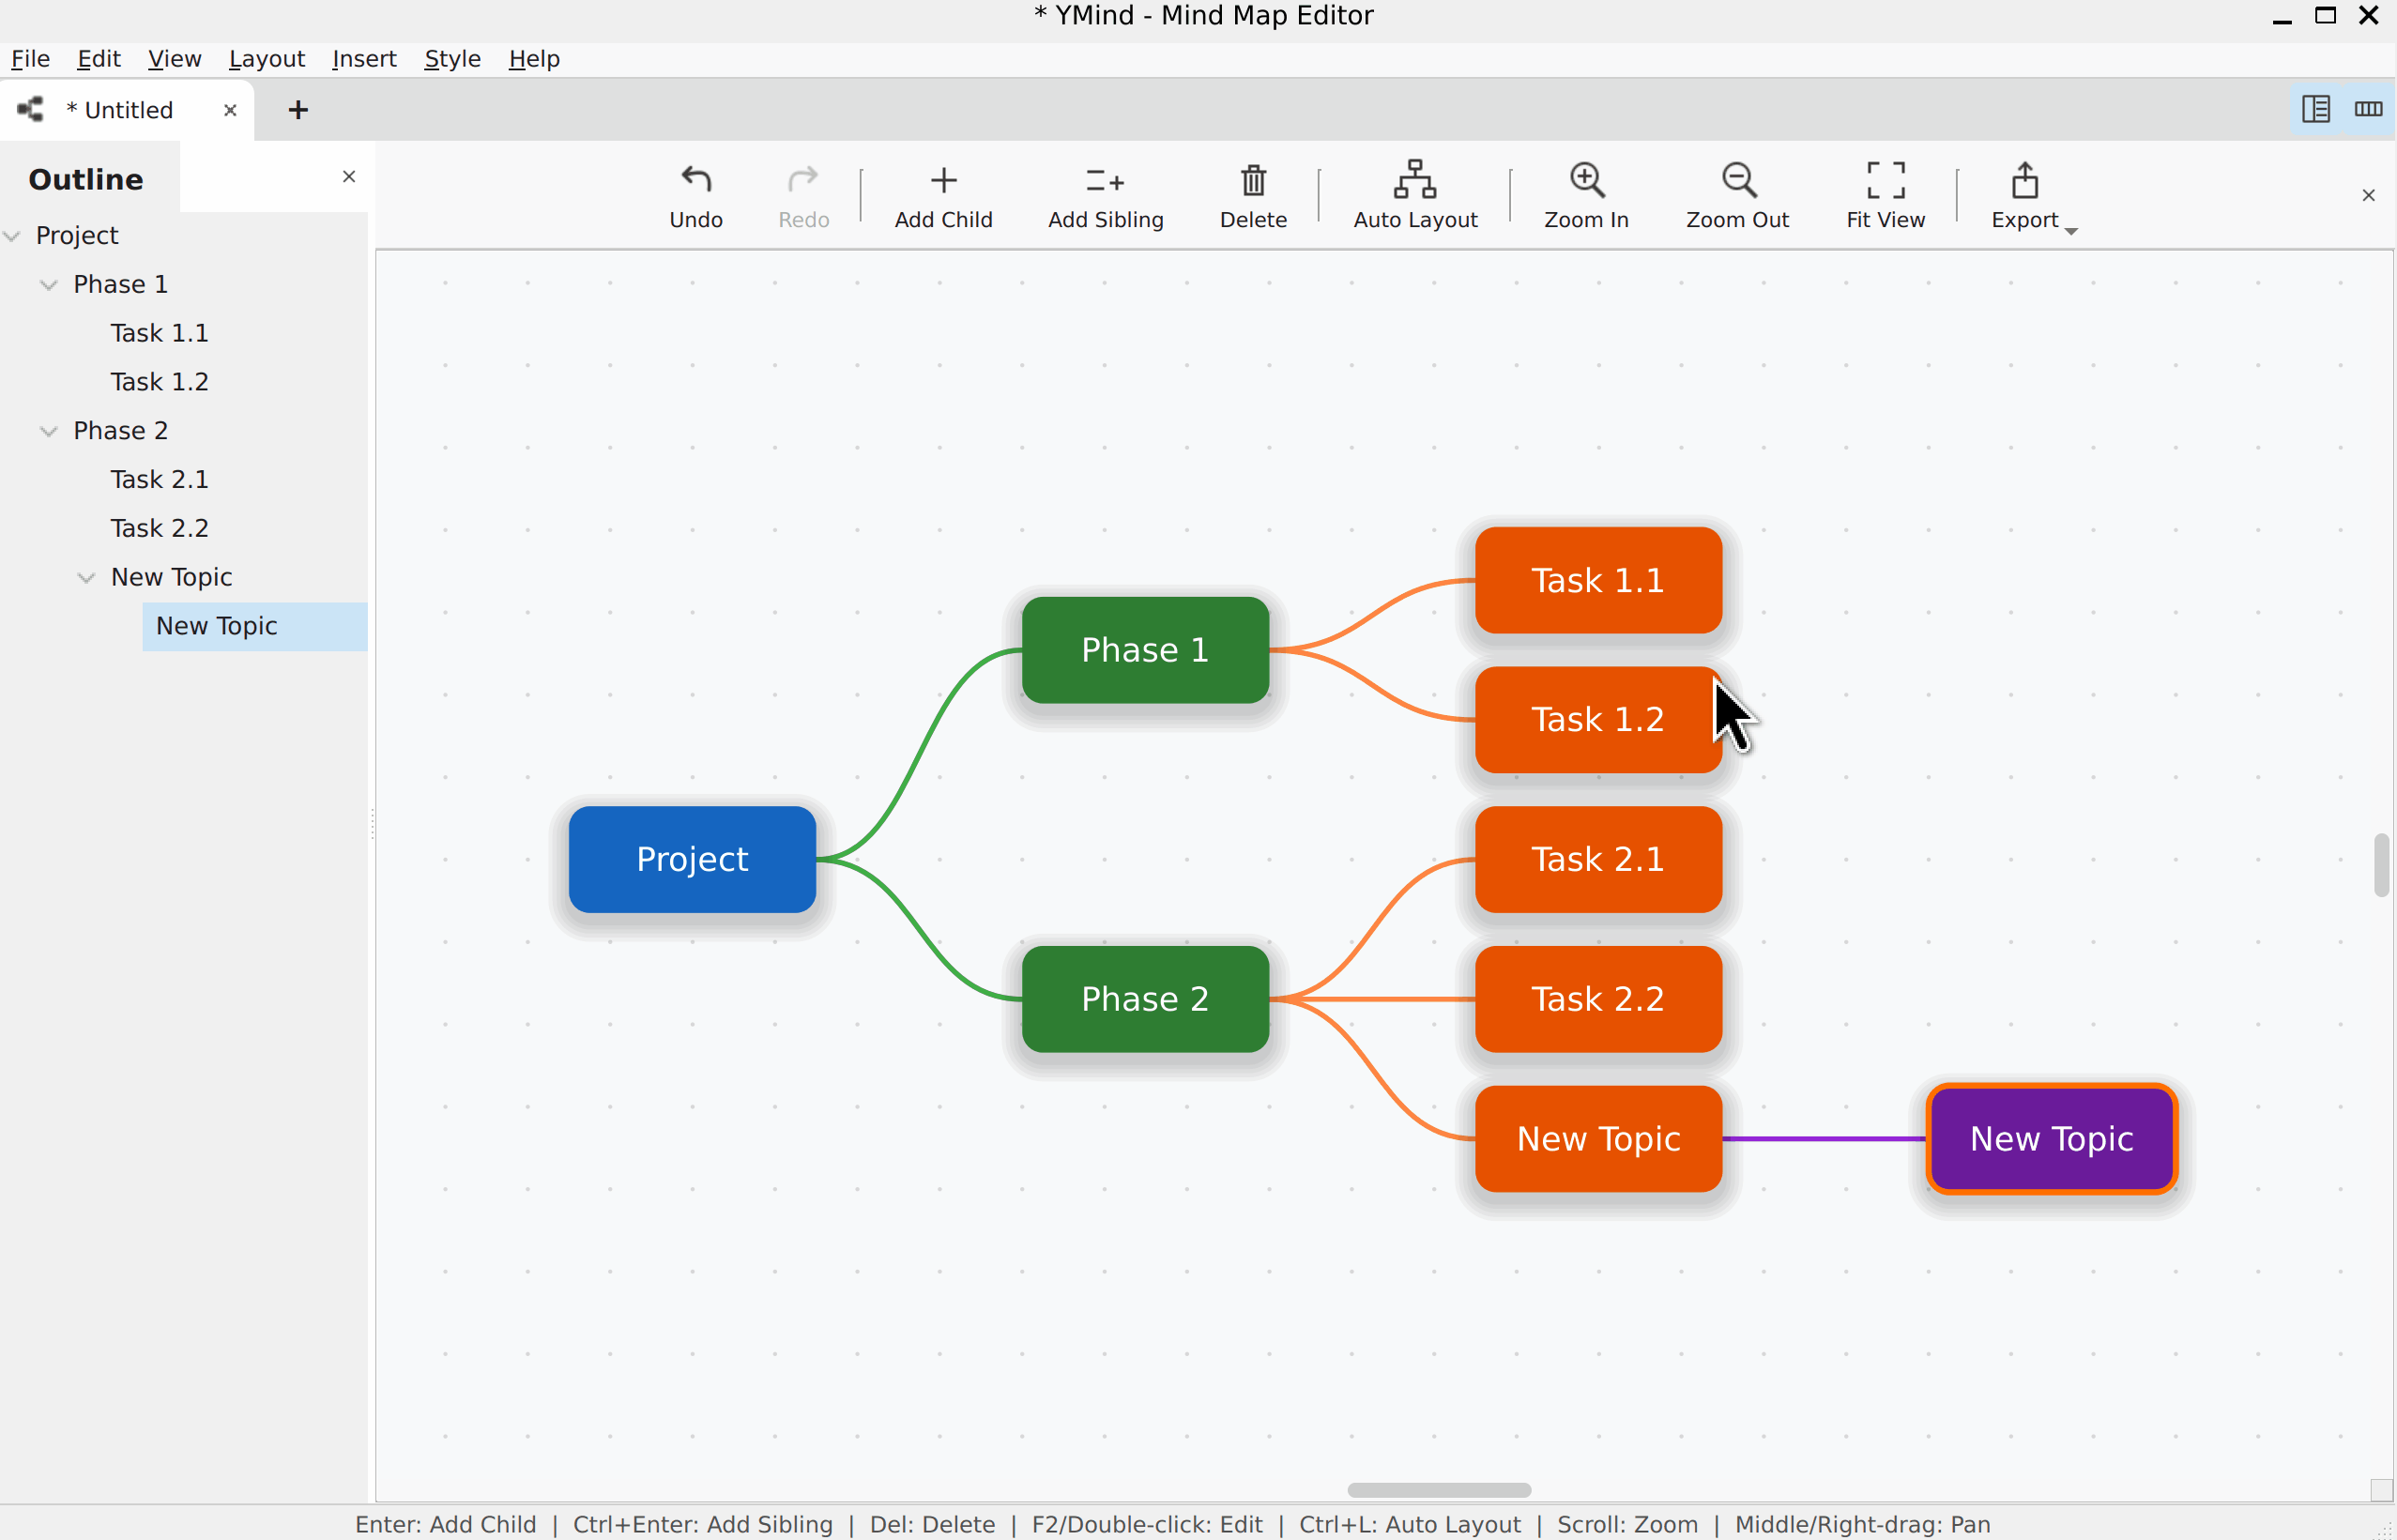Open the Style menu

[x=452, y=59]
